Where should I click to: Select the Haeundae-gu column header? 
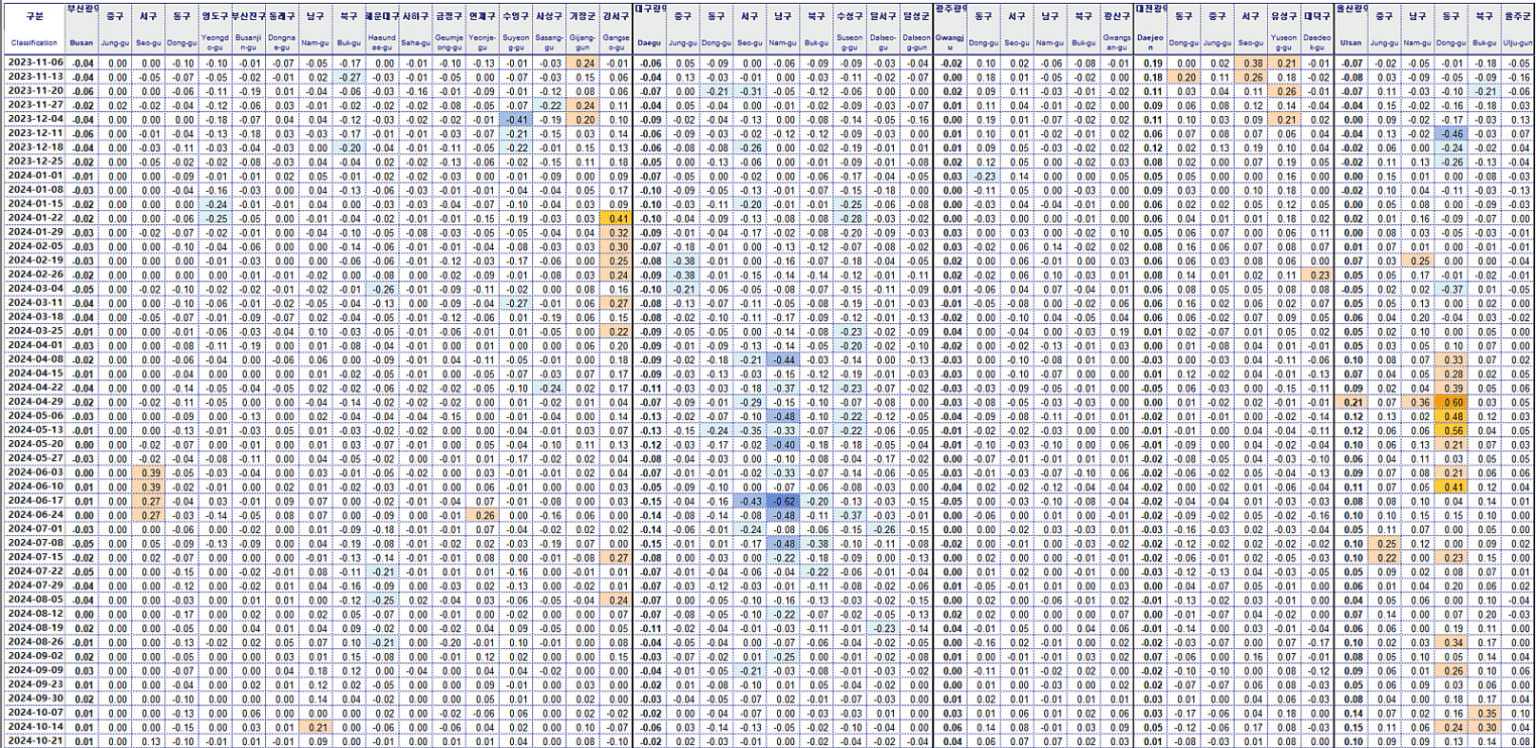point(383,44)
